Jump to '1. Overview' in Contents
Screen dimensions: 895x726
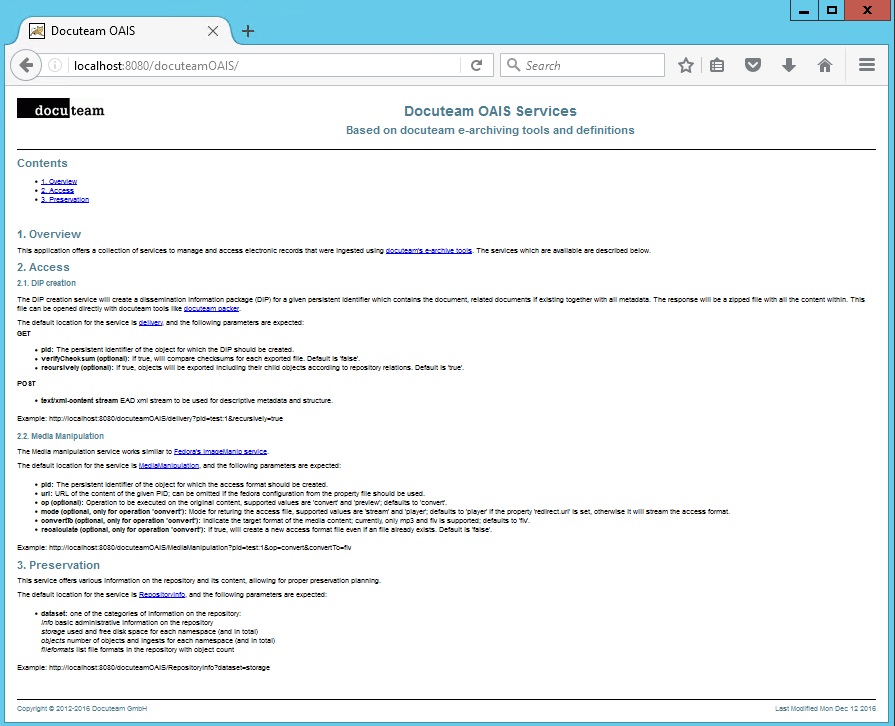click(59, 182)
